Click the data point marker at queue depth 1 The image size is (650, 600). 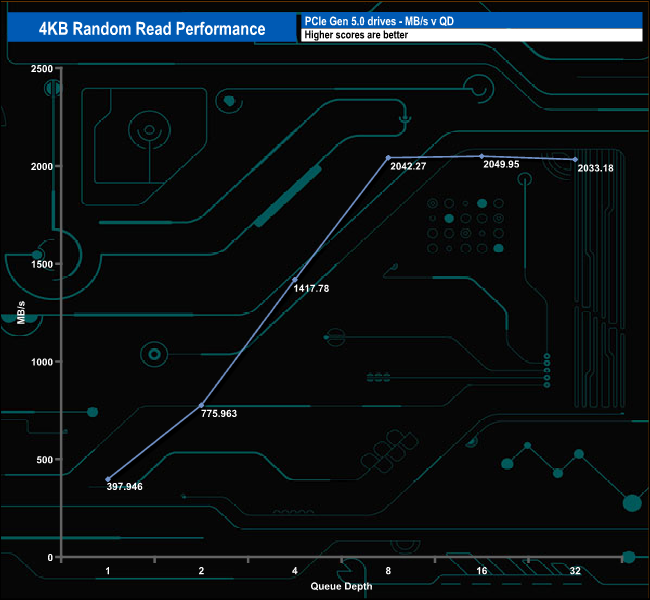108,479
